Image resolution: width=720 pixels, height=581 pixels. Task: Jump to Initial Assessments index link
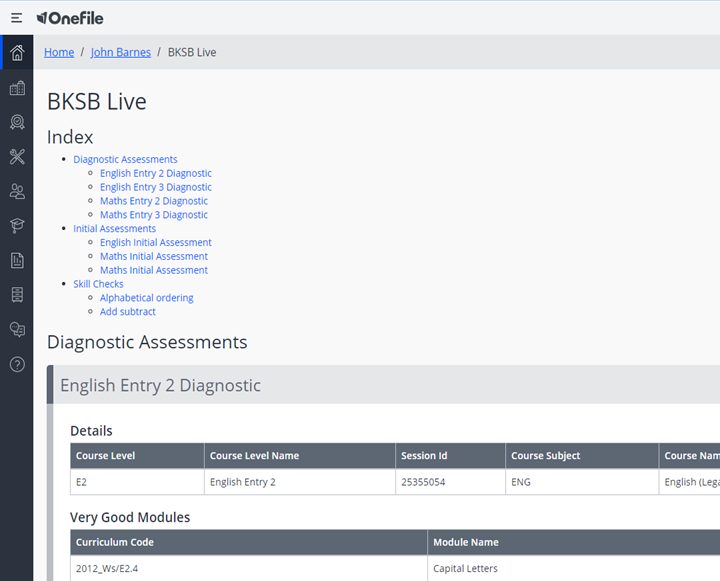[114, 228]
